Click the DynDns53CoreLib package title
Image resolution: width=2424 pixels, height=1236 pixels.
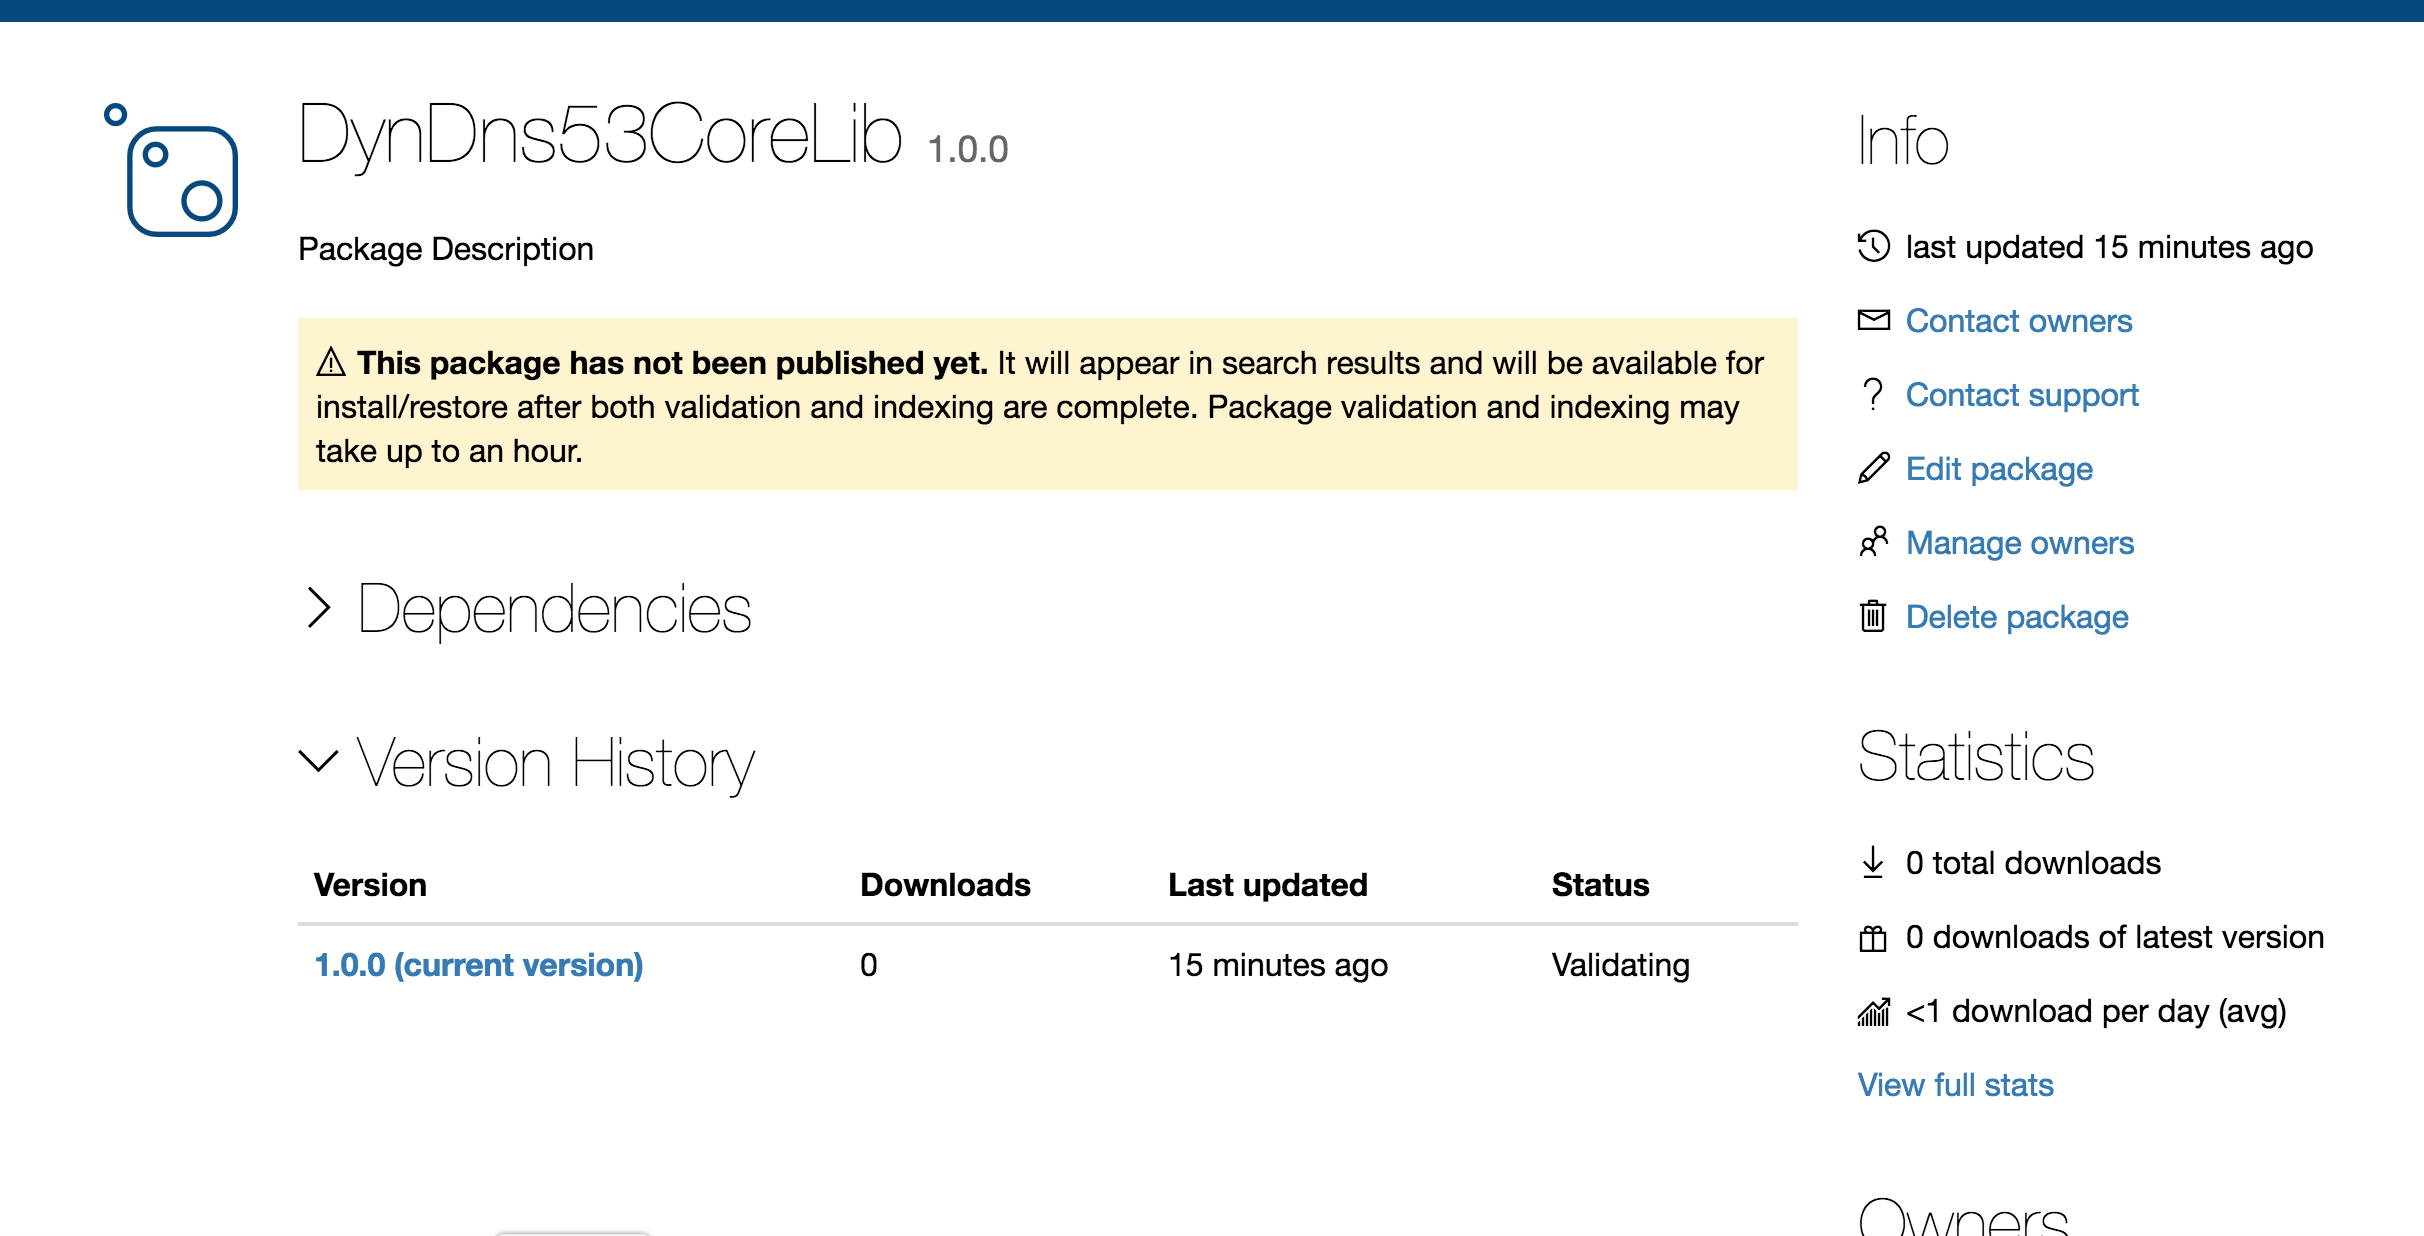tap(600, 135)
